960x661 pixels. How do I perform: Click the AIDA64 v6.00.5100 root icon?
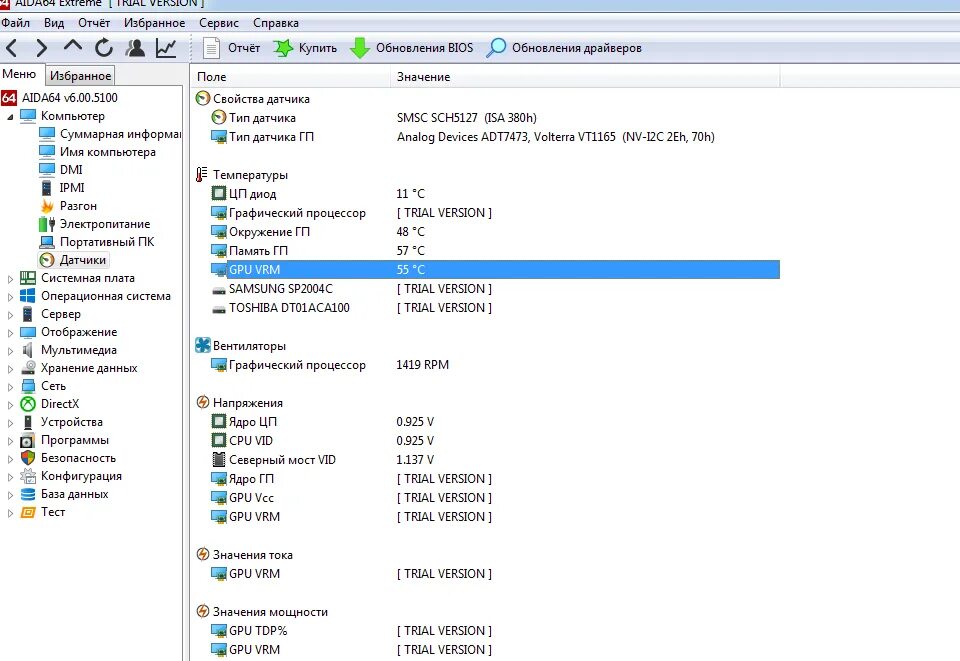click(x=9, y=98)
